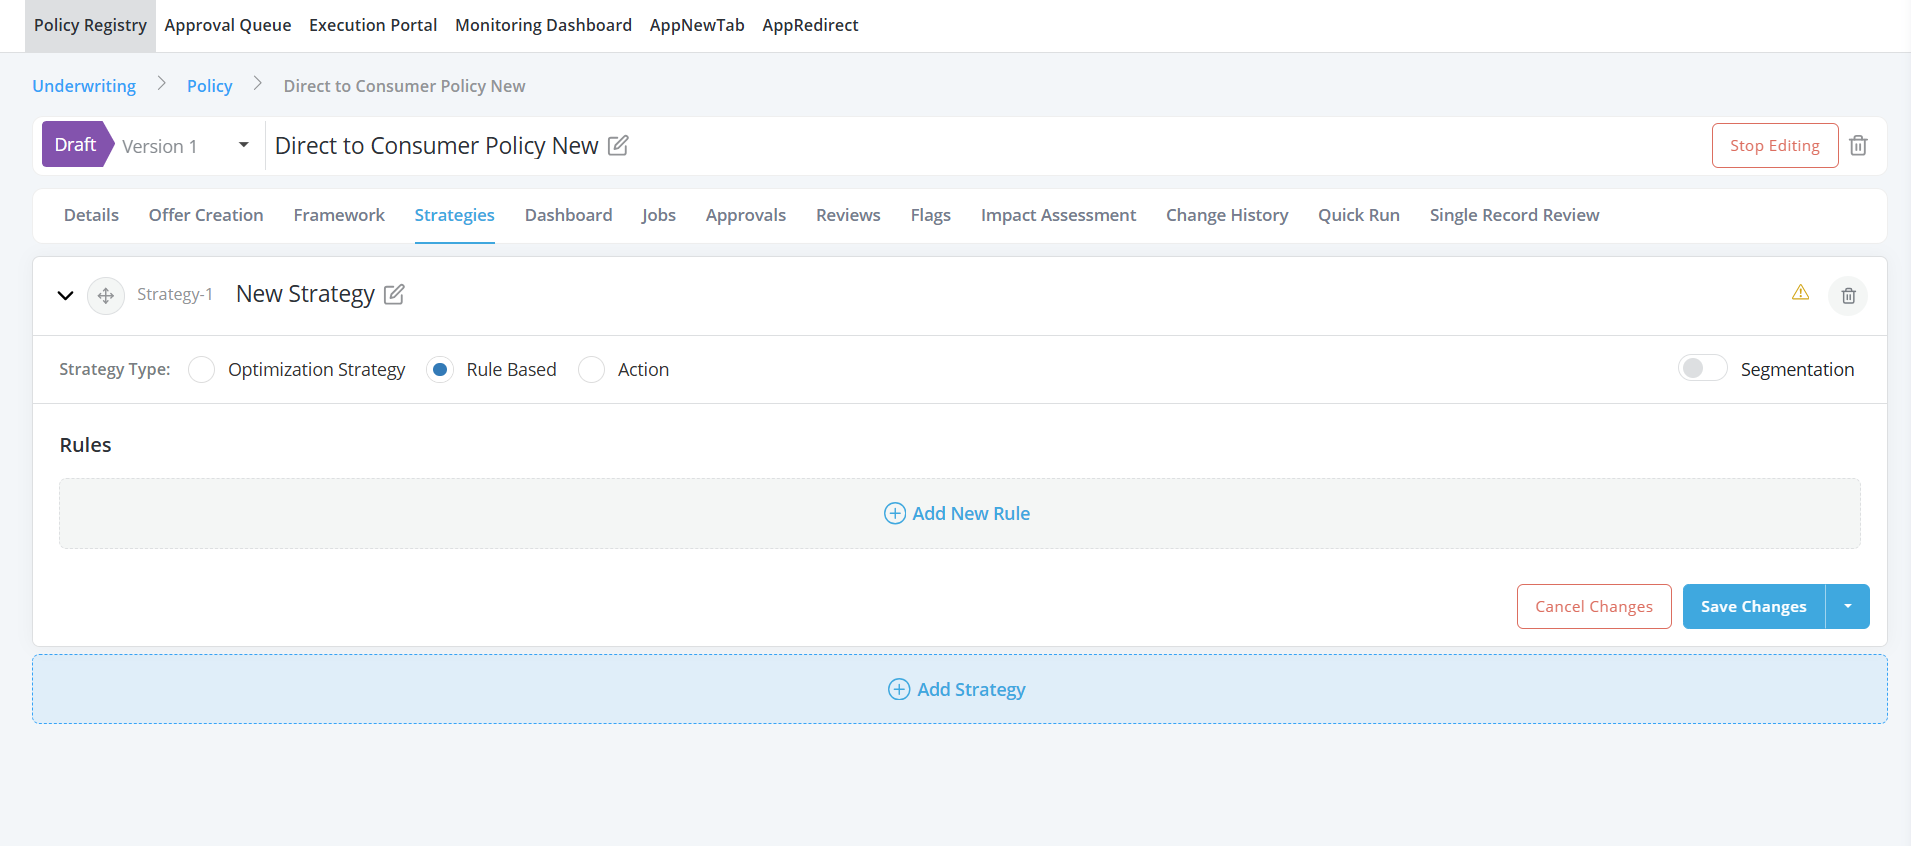1911x846 pixels.
Task: Expand the Save Changes dropdown arrow
Action: [x=1847, y=607]
